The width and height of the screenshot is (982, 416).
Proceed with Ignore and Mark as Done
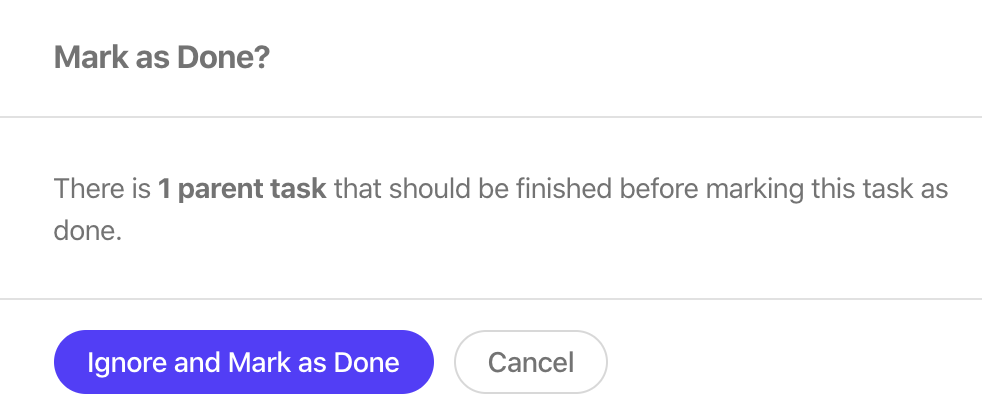244,362
